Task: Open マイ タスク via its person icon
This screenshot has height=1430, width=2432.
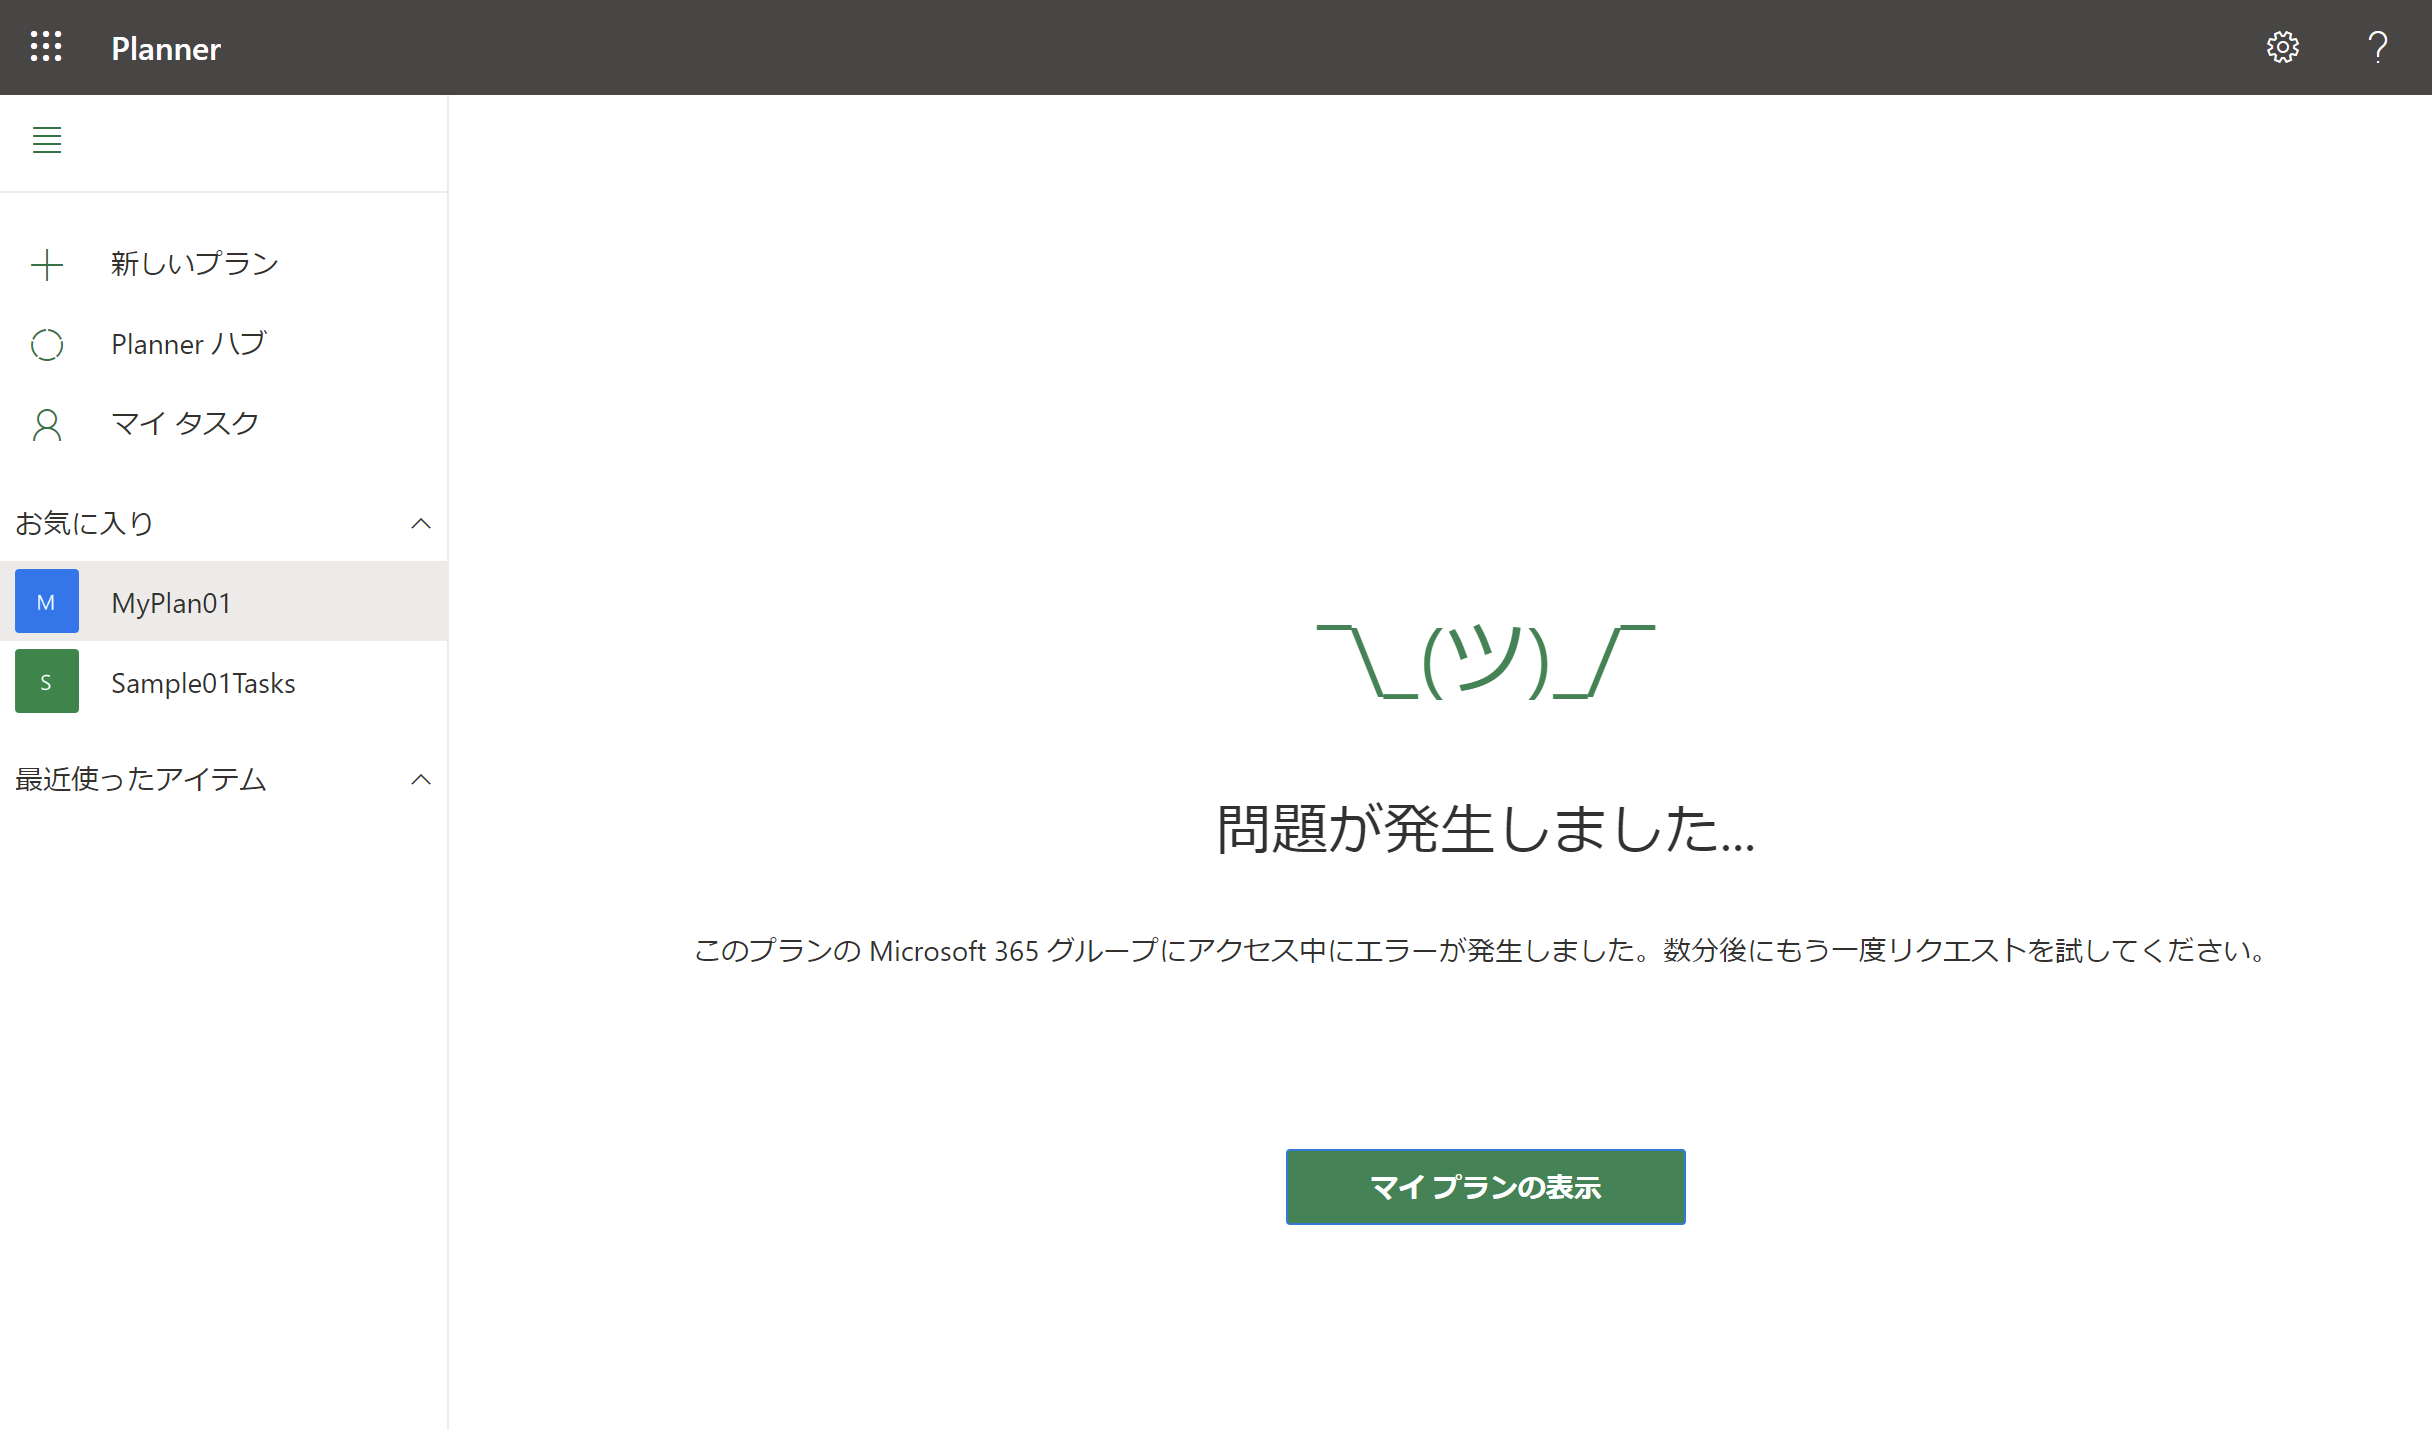Action: pyautogui.click(x=46, y=424)
